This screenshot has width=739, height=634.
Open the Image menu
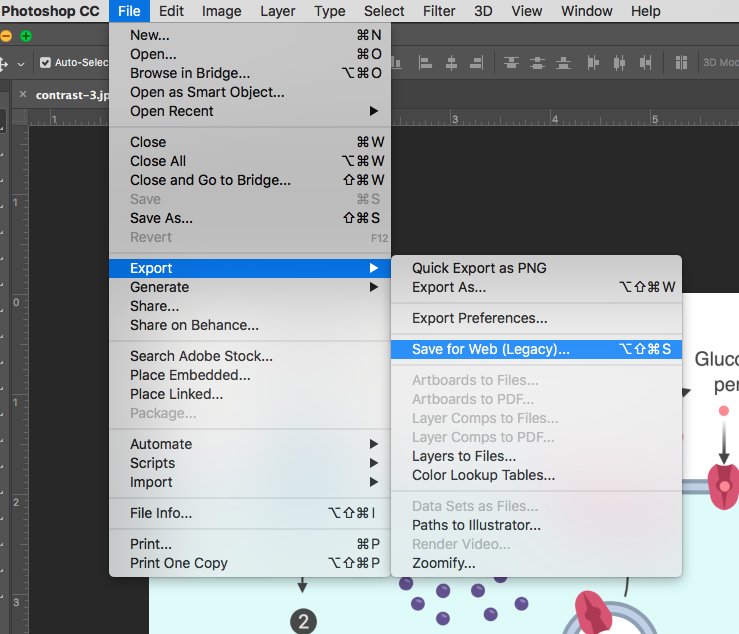click(222, 11)
